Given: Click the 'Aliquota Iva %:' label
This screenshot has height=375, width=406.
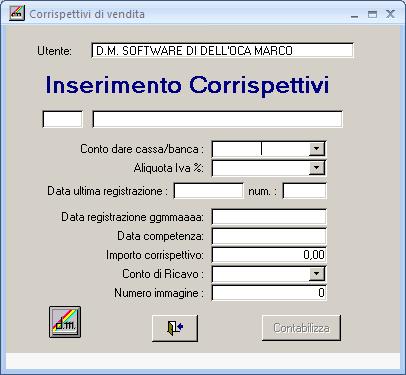Looking at the screenshot, I should (168, 168).
